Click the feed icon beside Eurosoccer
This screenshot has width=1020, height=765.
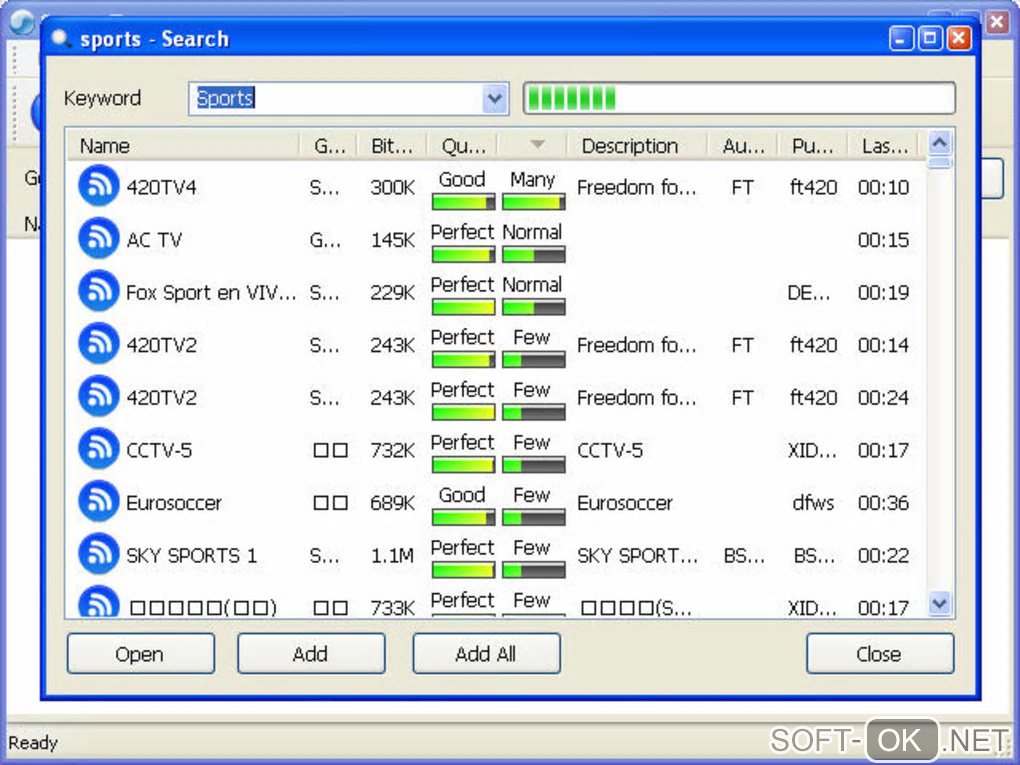click(x=98, y=502)
